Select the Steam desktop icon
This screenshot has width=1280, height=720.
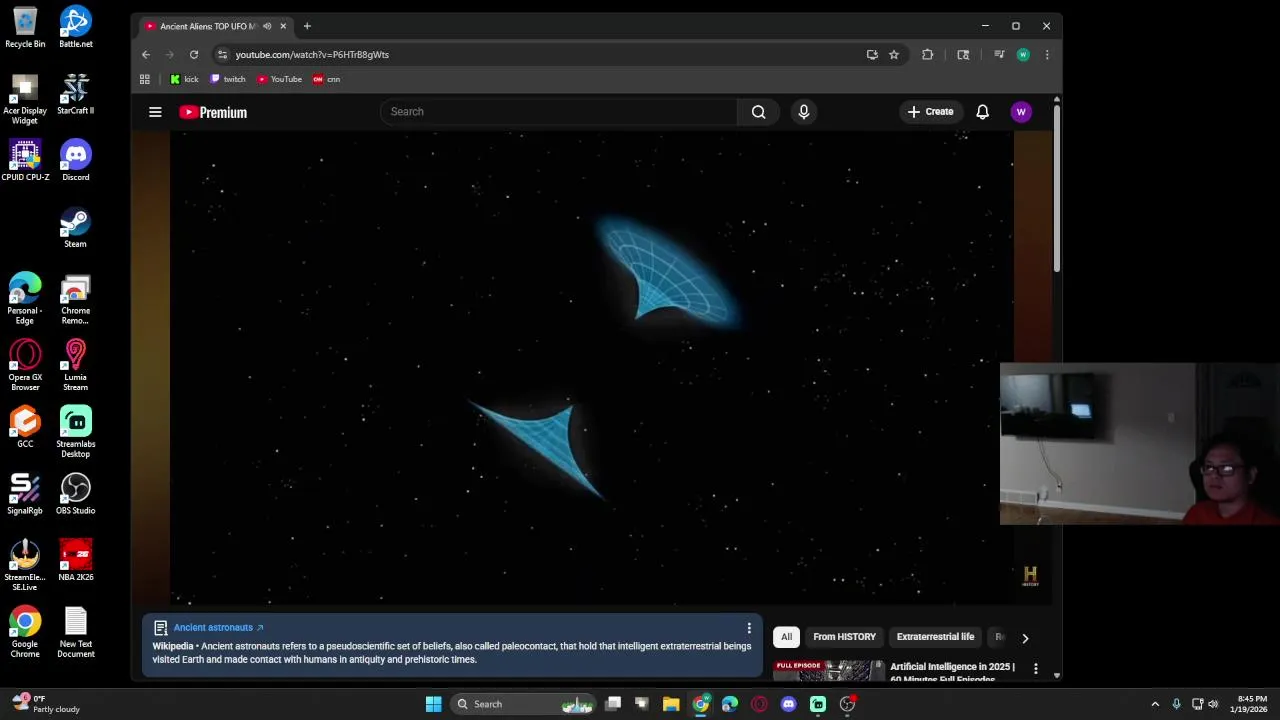(76, 227)
